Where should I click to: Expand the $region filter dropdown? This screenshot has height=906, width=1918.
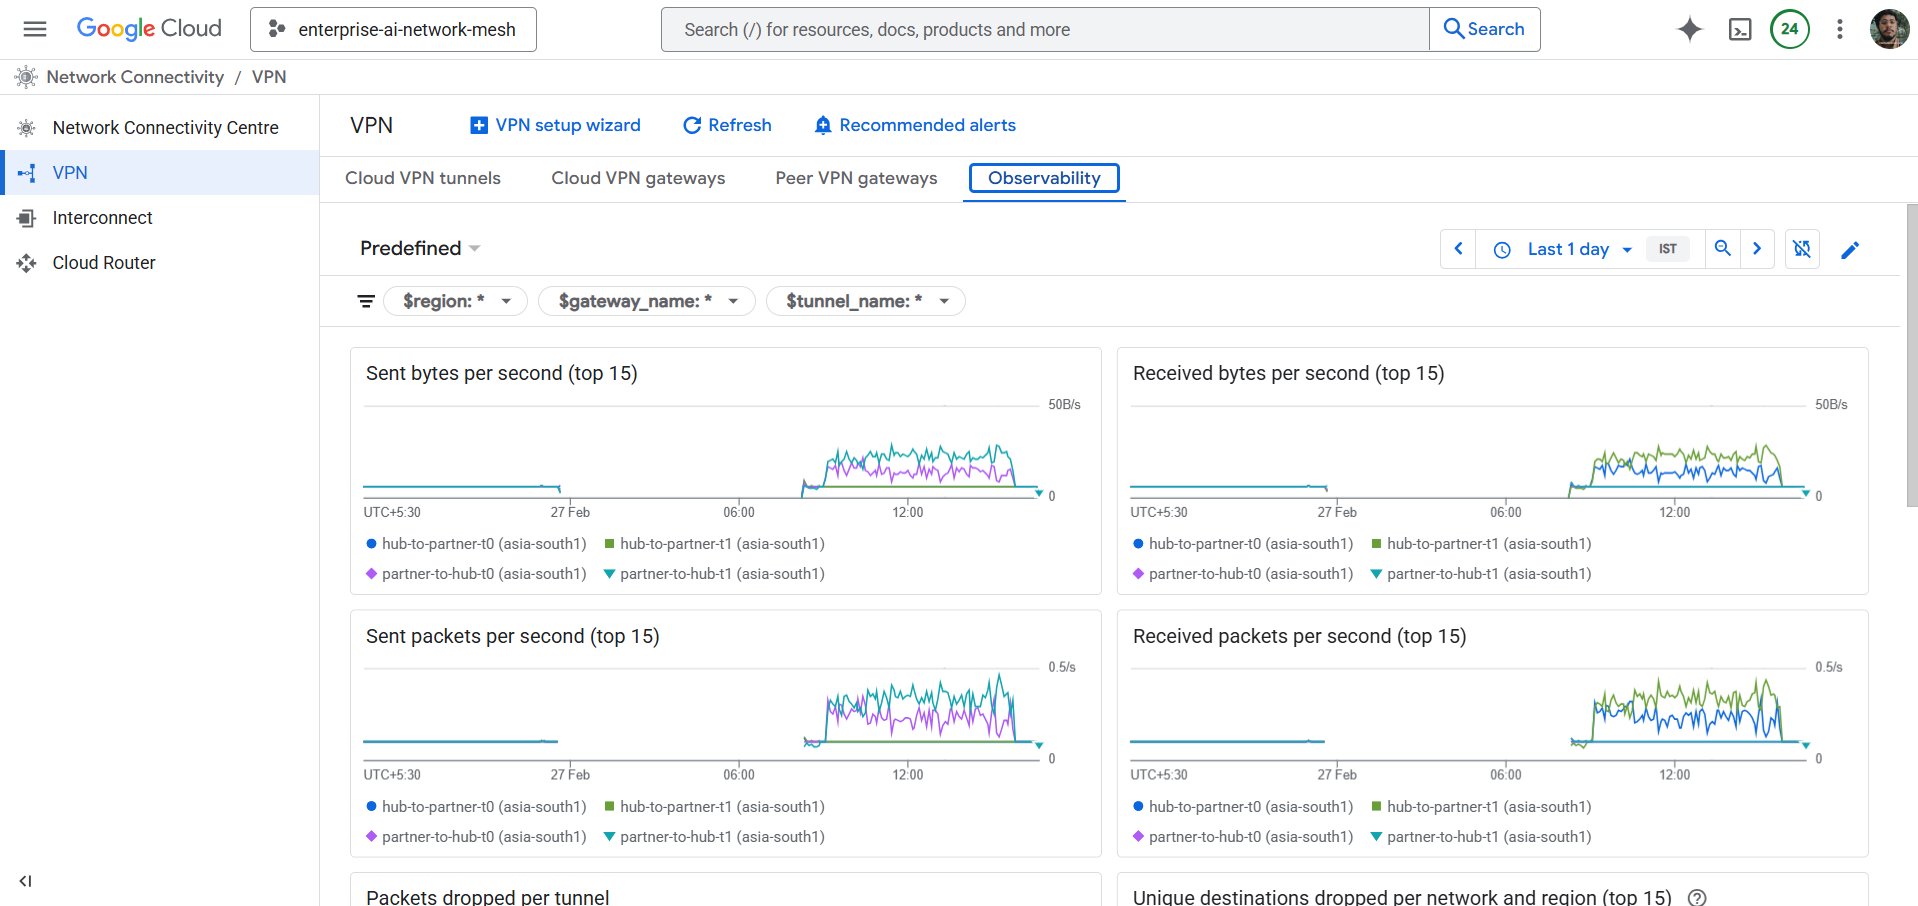(456, 301)
